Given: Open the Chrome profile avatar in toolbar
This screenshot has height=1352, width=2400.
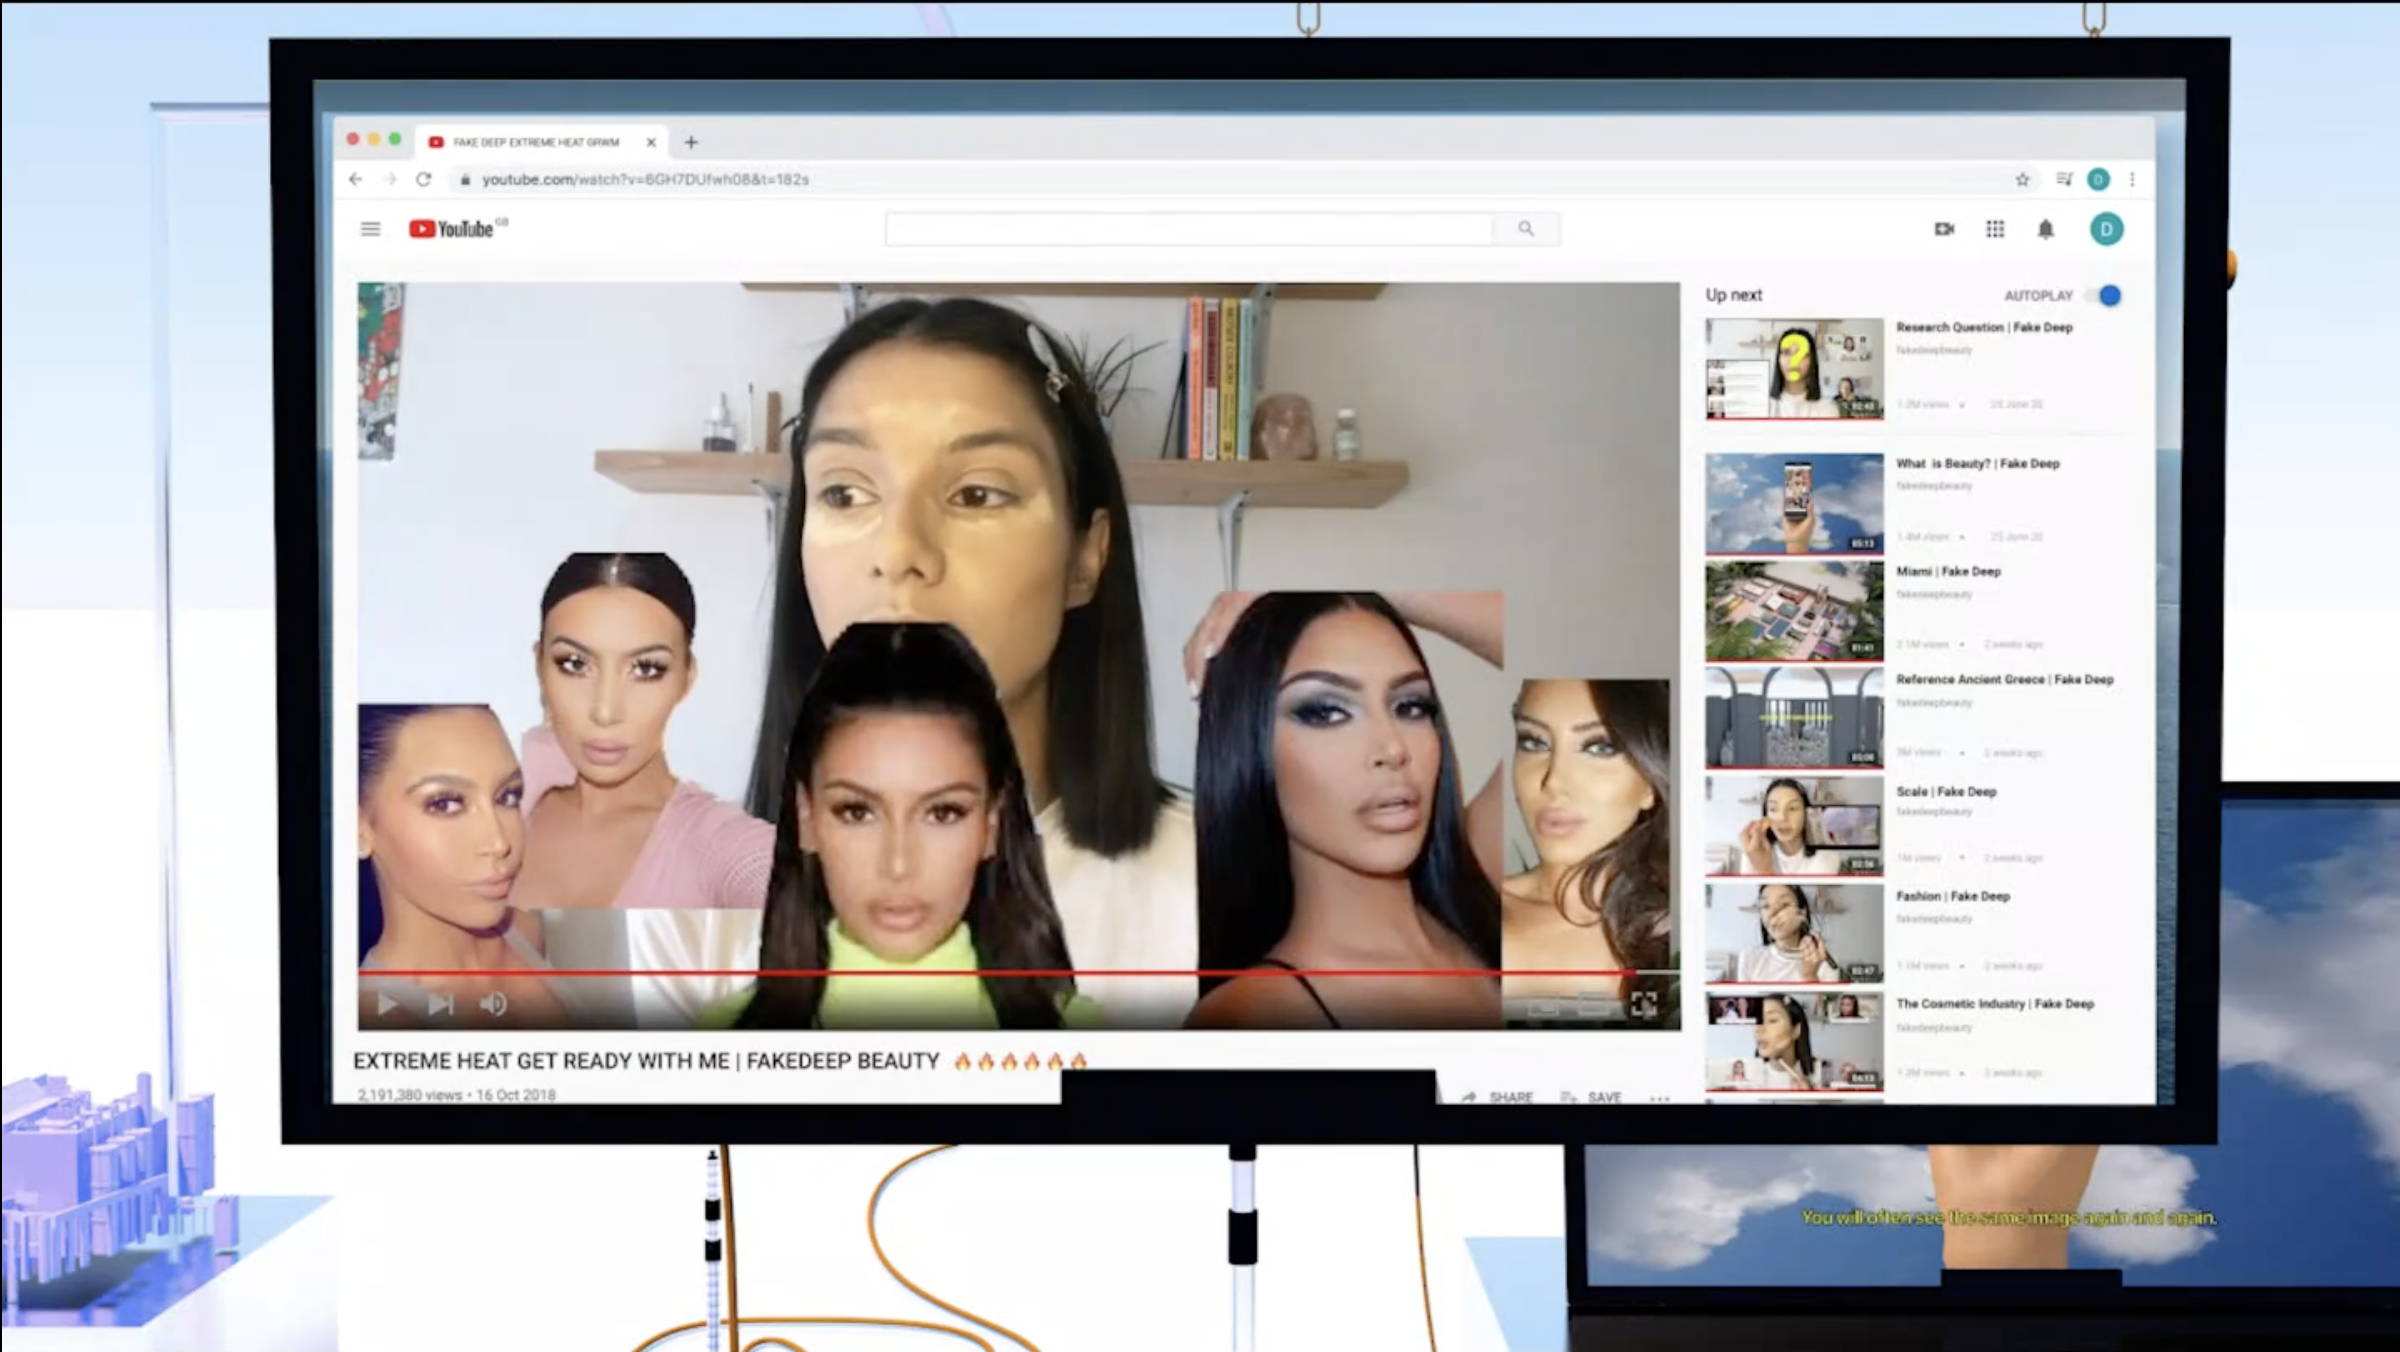Looking at the screenshot, I should coord(2098,179).
